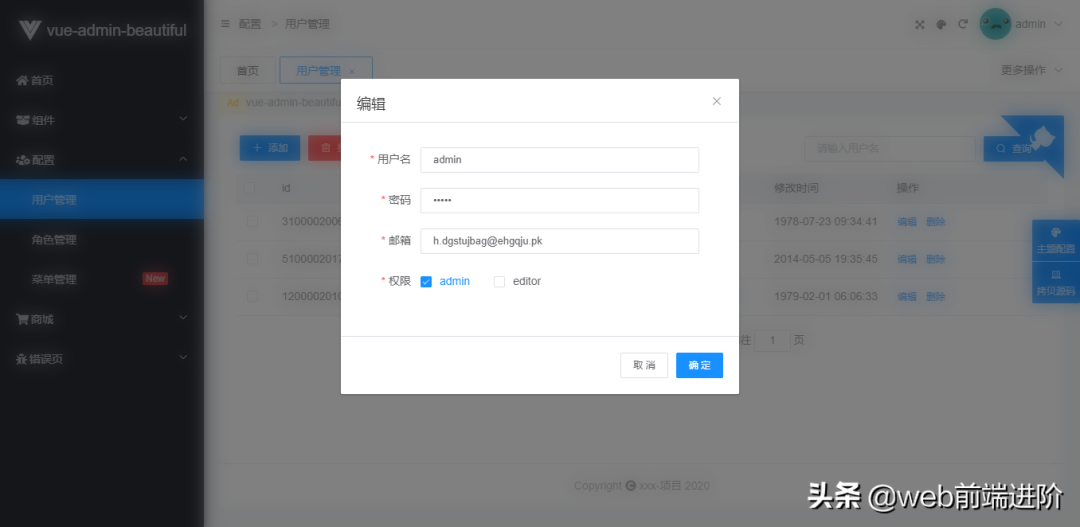Image resolution: width=1080 pixels, height=527 pixels.
Task: Click 删除 link for the 1978-07-23 row
Action: pyautogui.click(x=935, y=222)
